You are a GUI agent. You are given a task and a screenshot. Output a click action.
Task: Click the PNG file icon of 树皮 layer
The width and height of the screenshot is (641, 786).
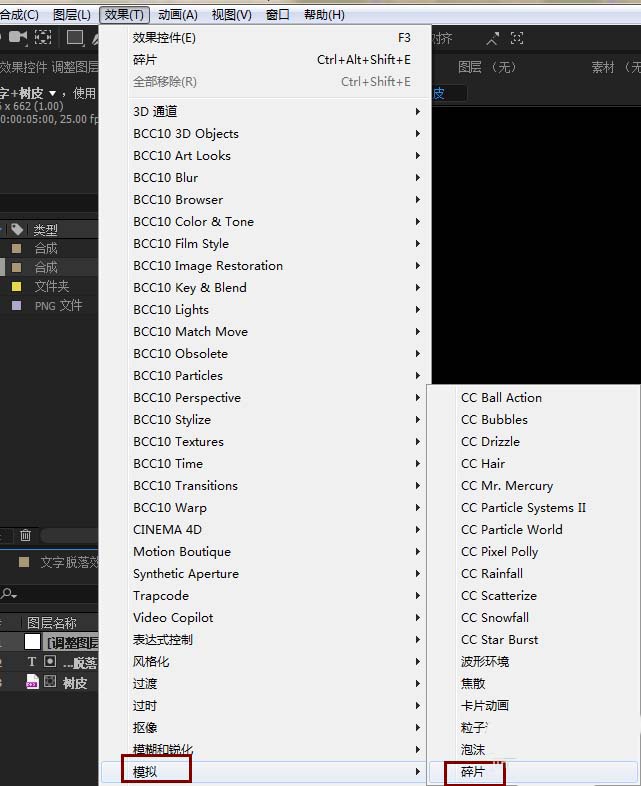tap(32, 682)
